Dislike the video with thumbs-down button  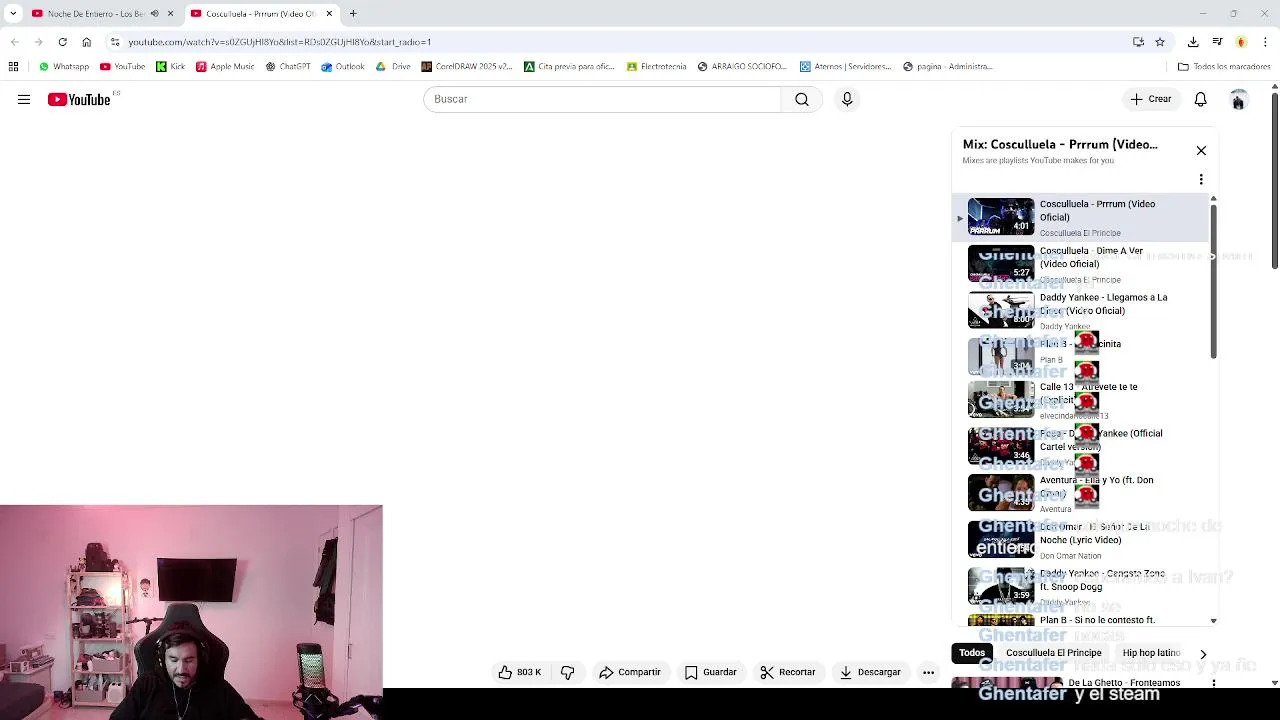point(567,672)
